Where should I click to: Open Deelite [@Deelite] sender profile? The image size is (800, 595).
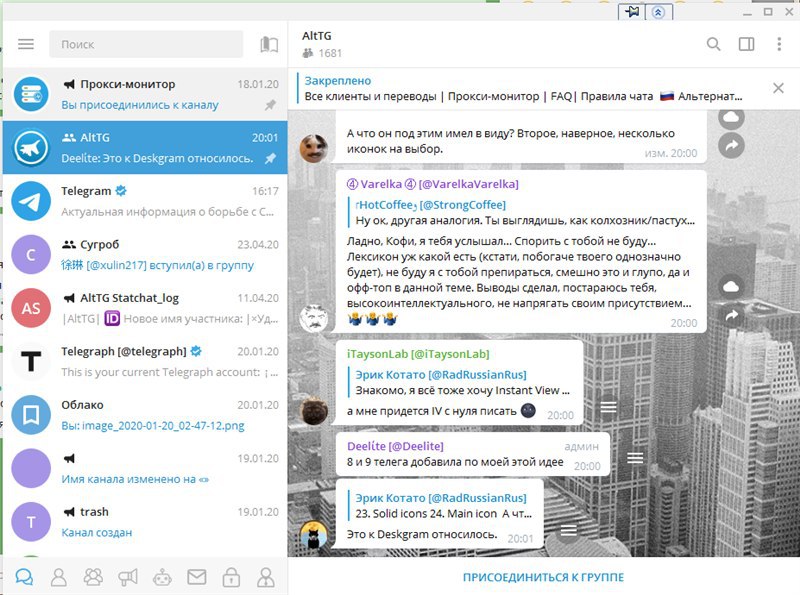[x=395, y=446]
